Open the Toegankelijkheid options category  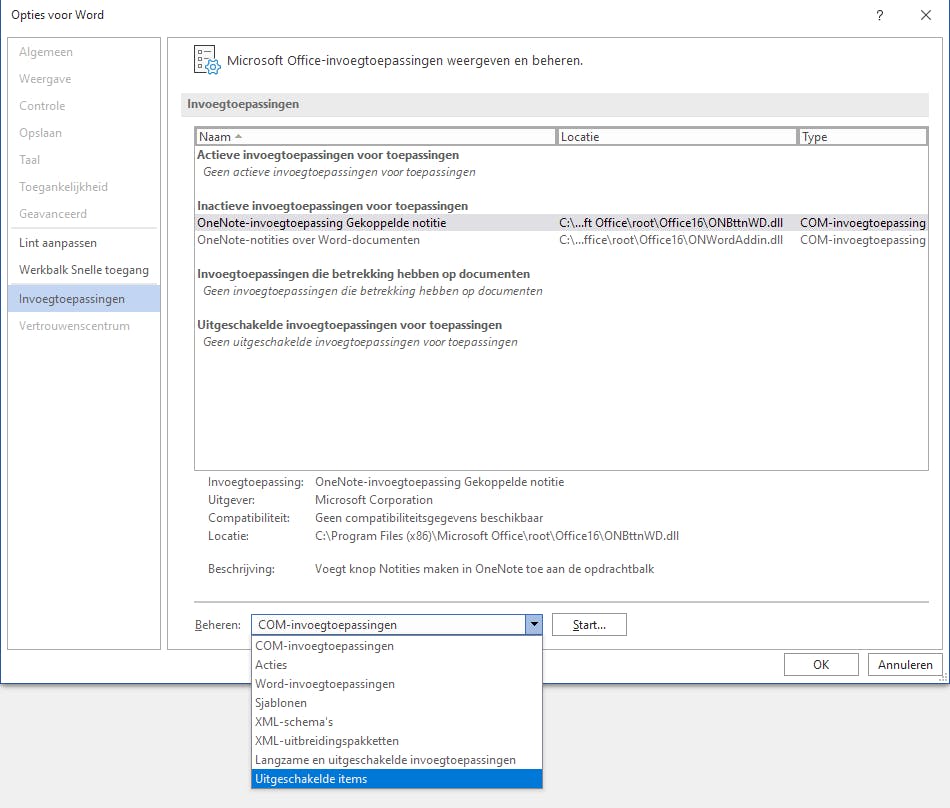pyautogui.click(x=84, y=187)
